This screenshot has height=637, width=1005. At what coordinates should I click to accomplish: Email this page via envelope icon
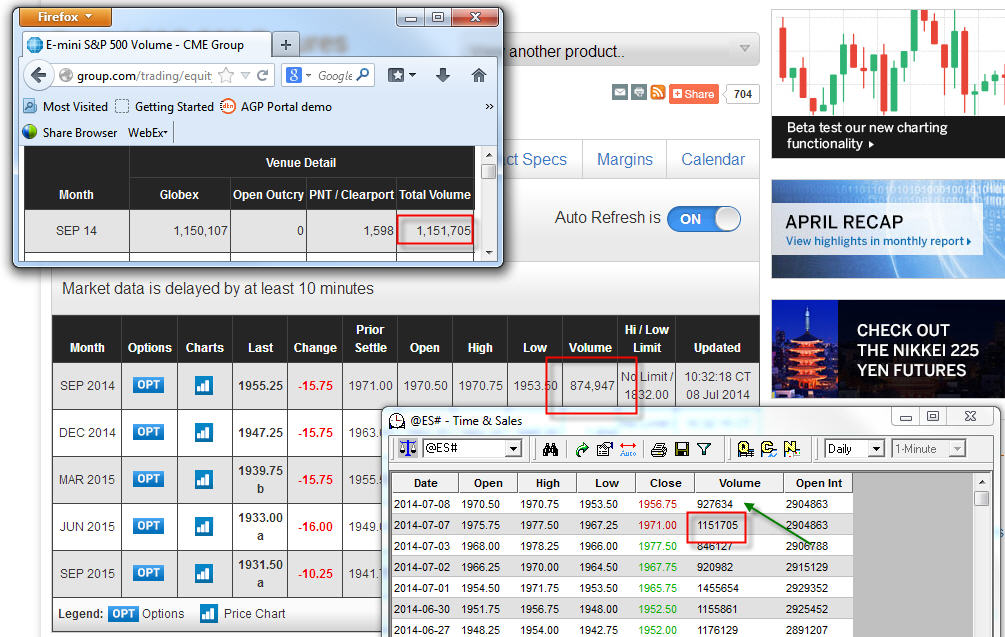pyautogui.click(x=620, y=92)
